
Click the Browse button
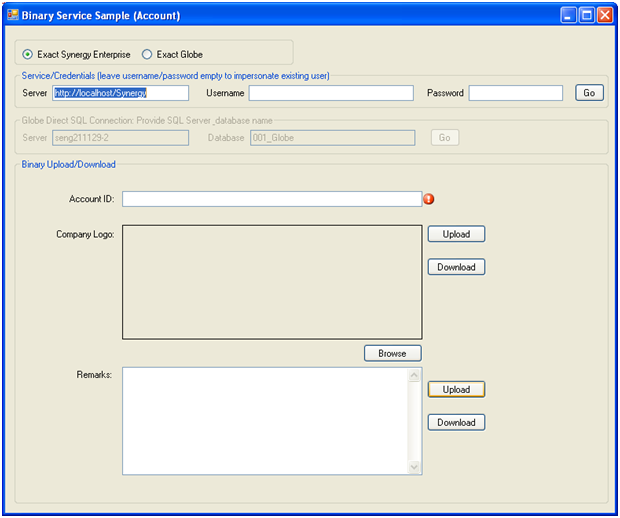pyautogui.click(x=393, y=354)
